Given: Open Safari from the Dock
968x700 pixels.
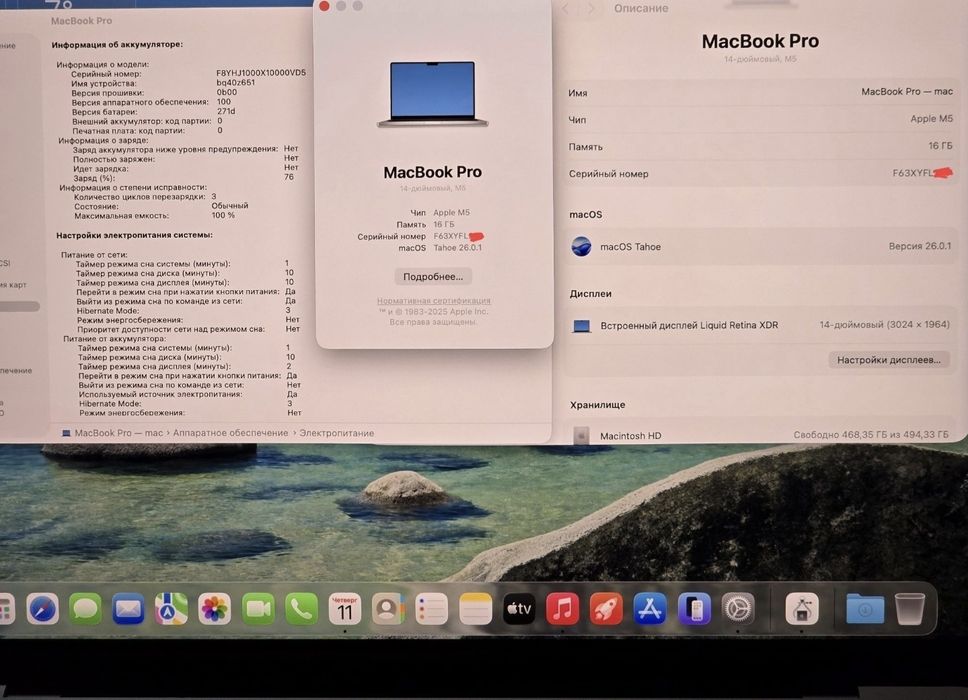Looking at the screenshot, I should pyautogui.click(x=43, y=609).
